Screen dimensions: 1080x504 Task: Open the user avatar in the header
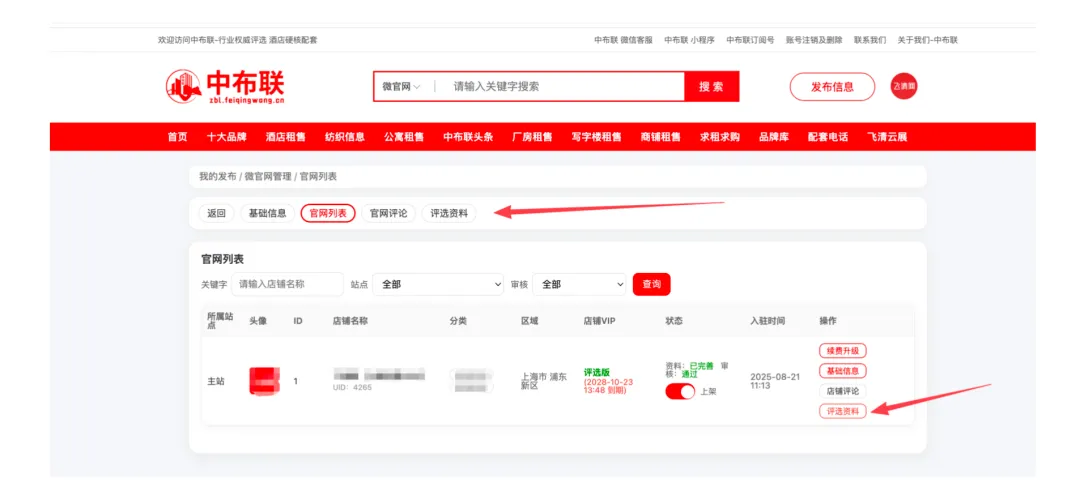pyautogui.click(x=904, y=86)
